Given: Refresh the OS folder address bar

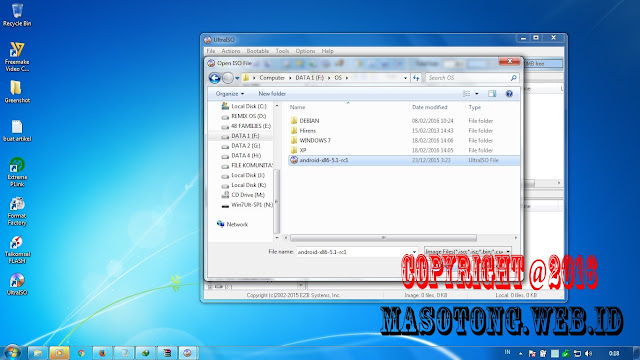Looking at the screenshot, I should pyautogui.click(x=416, y=78).
